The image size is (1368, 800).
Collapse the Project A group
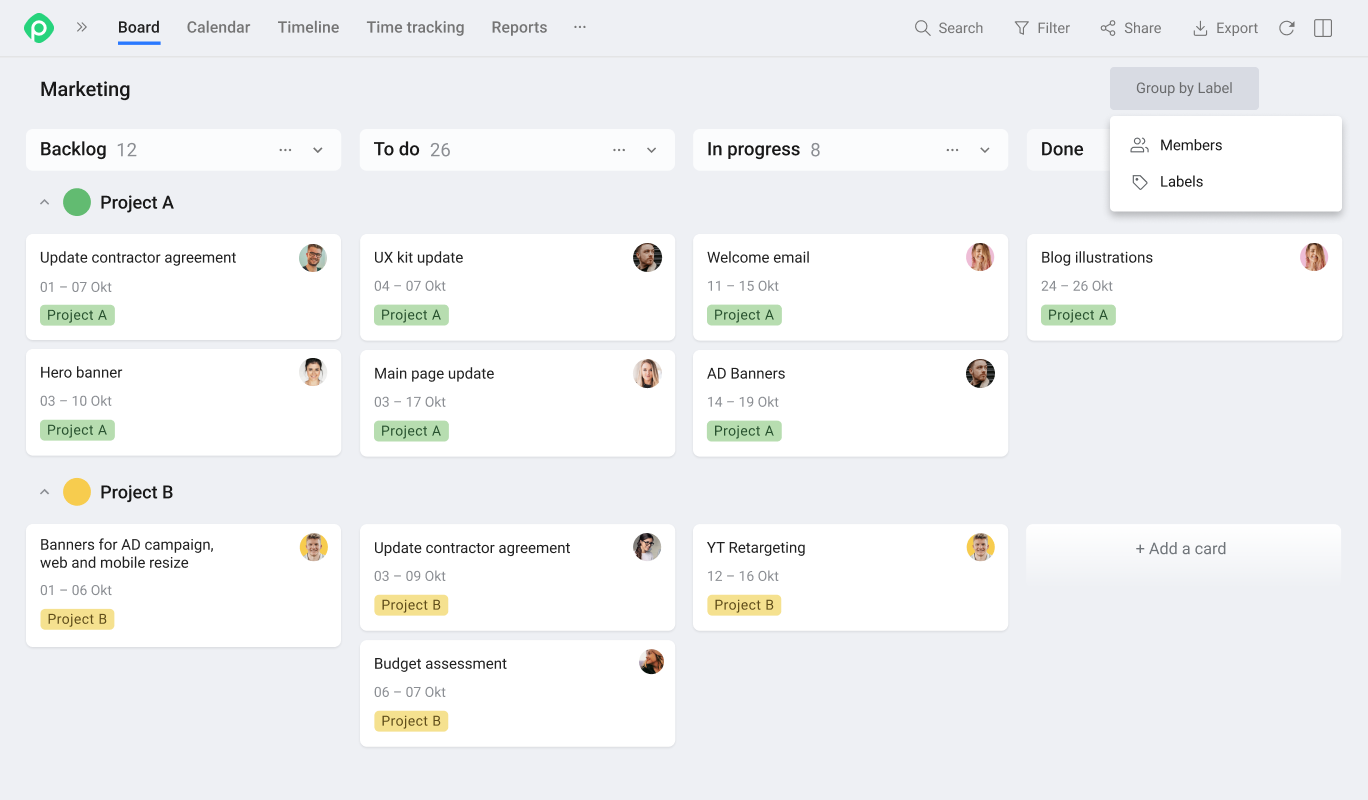coord(44,203)
